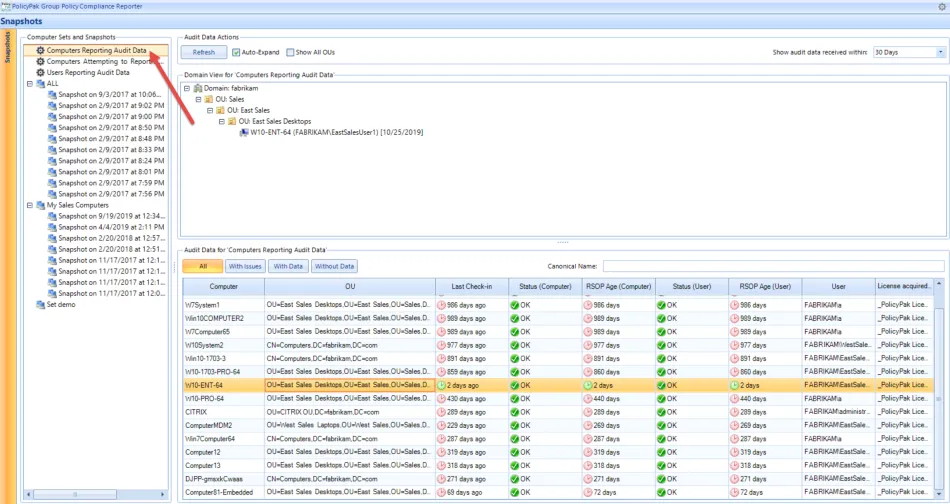This screenshot has width=950, height=504.
Task: Click the gear icon for Users Reporting Audit Data
Action: point(40,73)
